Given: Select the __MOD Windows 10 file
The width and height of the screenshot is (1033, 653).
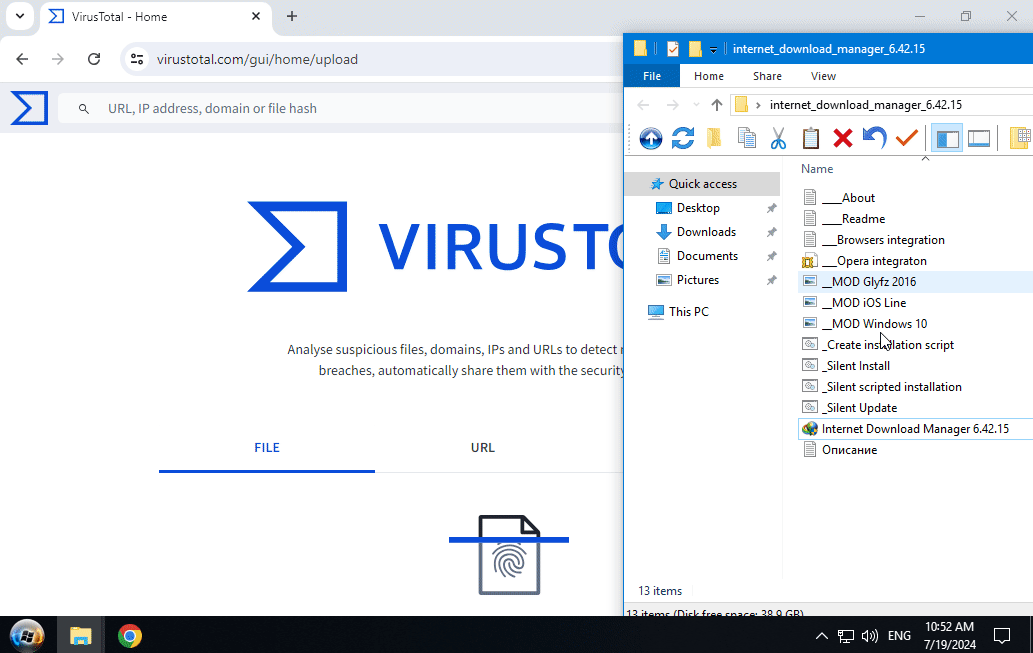Looking at the screenshot, I should pyautogui.click(x=874, y=324).
